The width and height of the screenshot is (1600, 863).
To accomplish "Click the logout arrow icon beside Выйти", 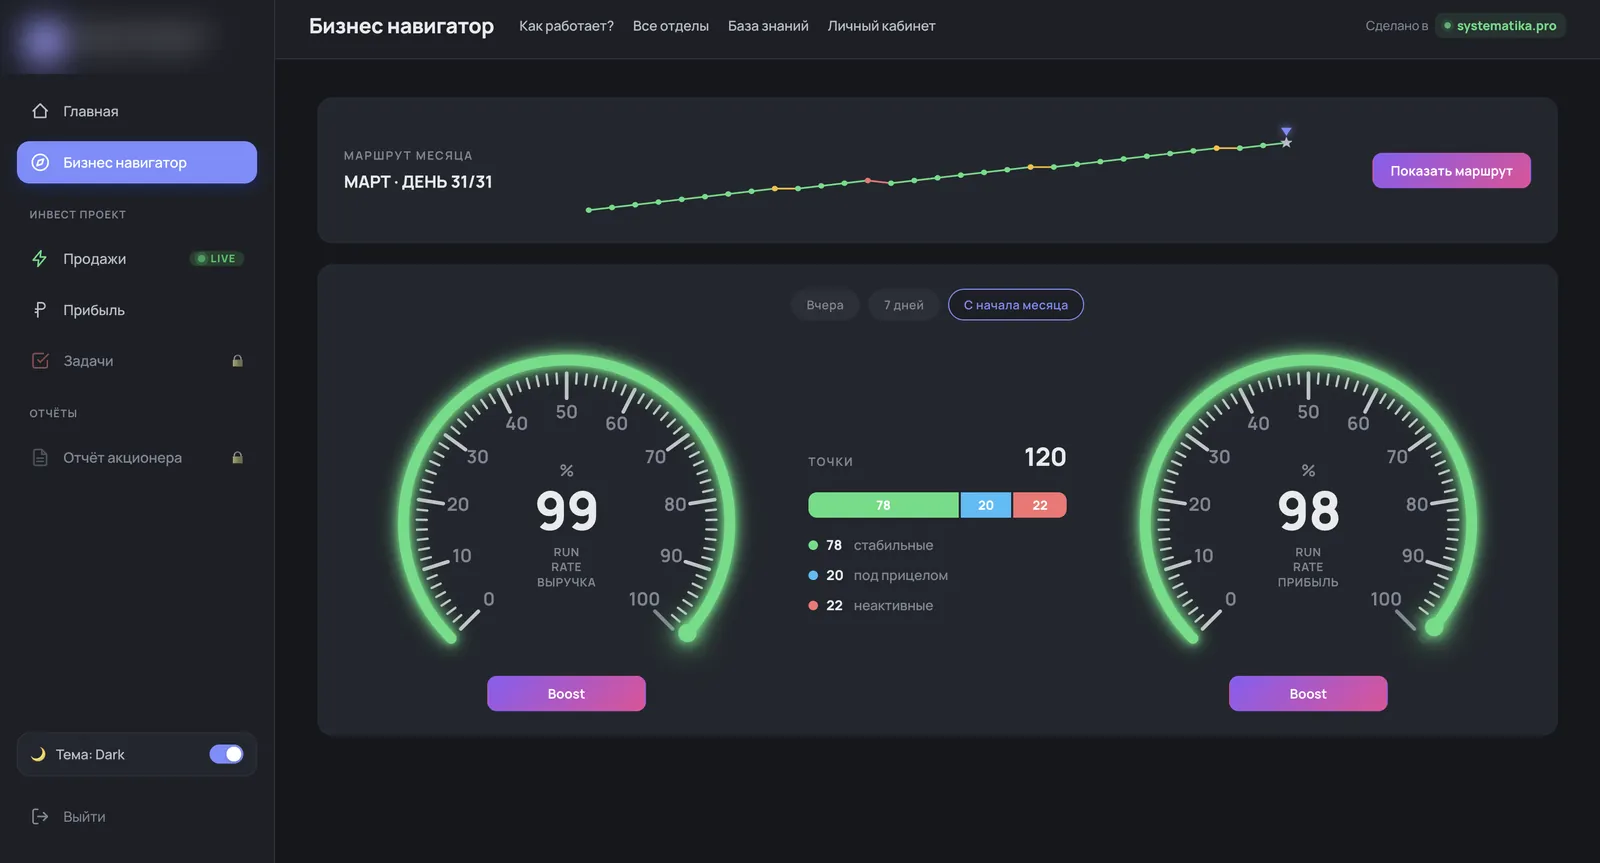I will 40,816.
